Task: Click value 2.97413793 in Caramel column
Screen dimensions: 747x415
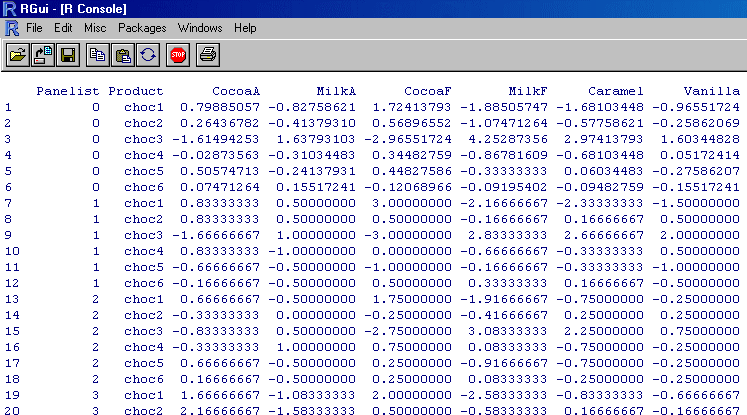Action: coord(604,139)
